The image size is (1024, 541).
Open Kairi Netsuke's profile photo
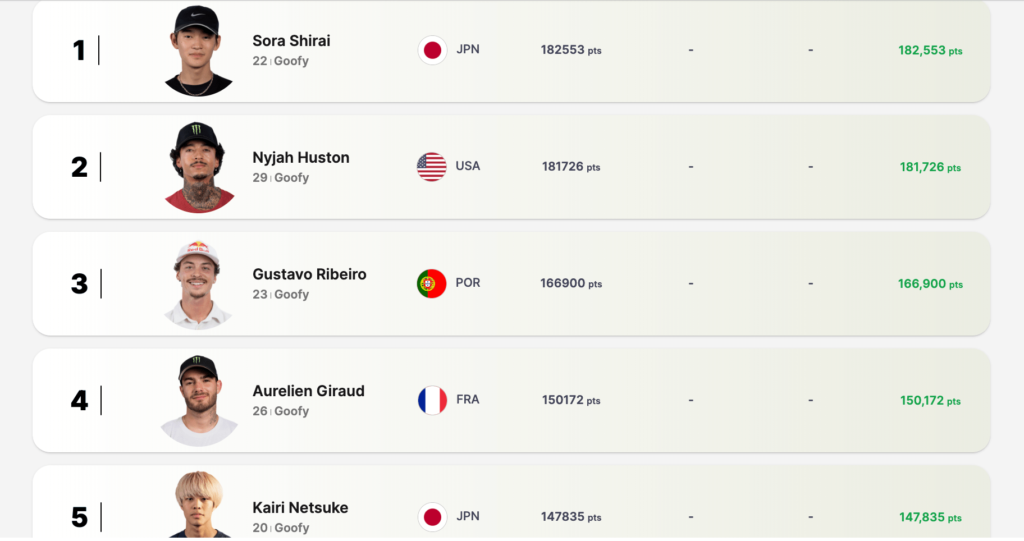pos(198,506)
